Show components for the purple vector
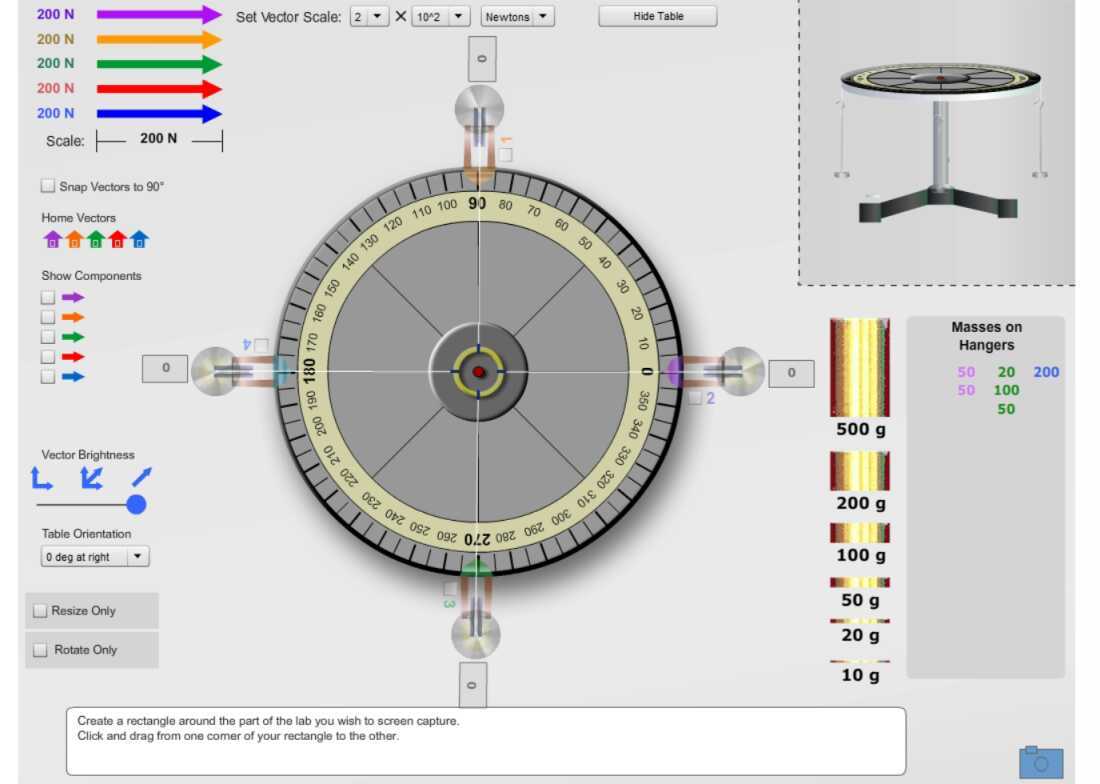Screen dimensions: 1100x784 (48, 297)
